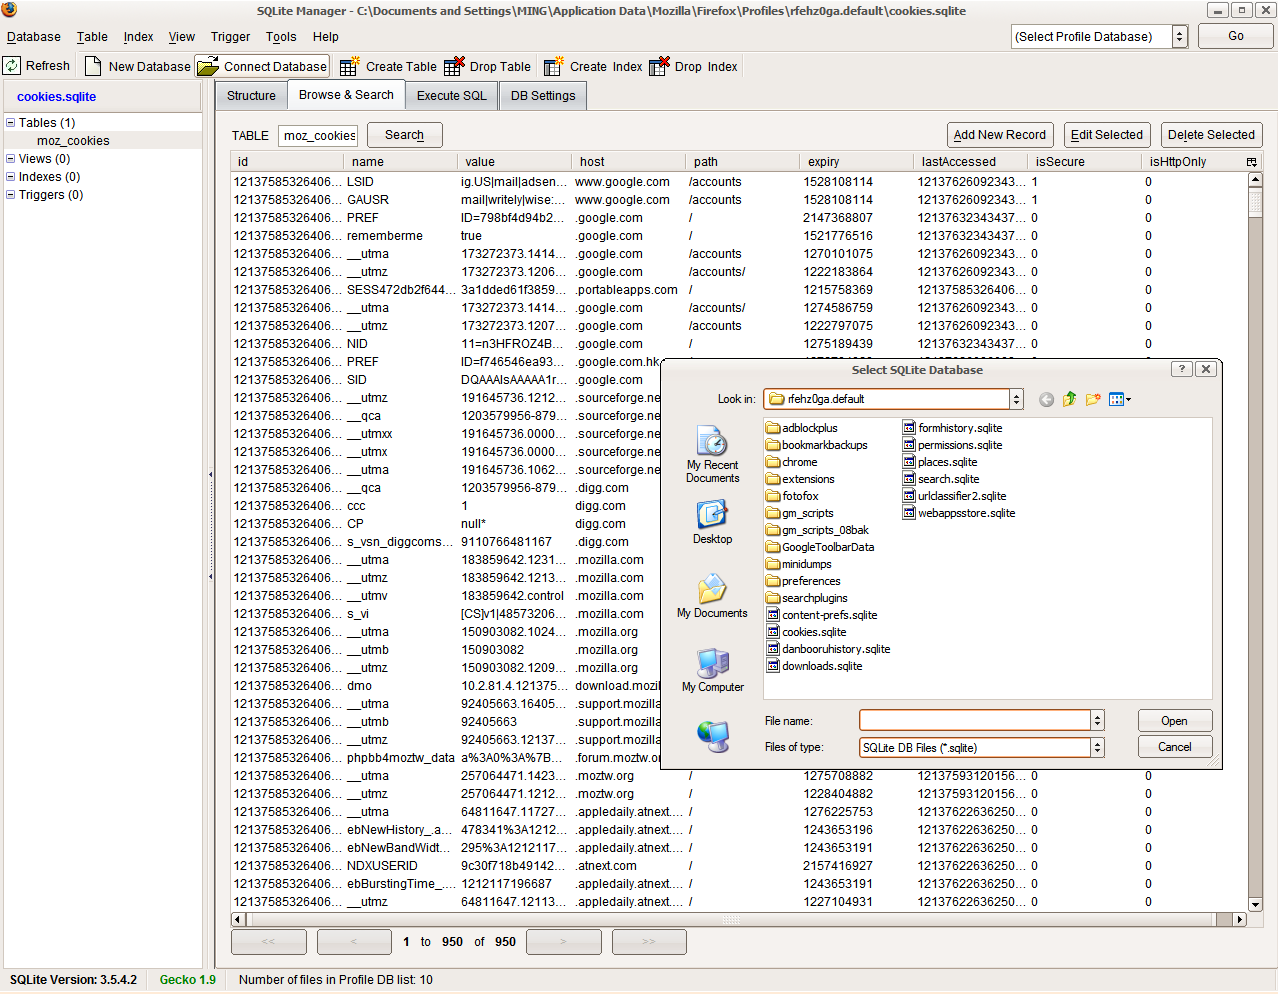Select the LSID cookie row

tap(739, 182)
